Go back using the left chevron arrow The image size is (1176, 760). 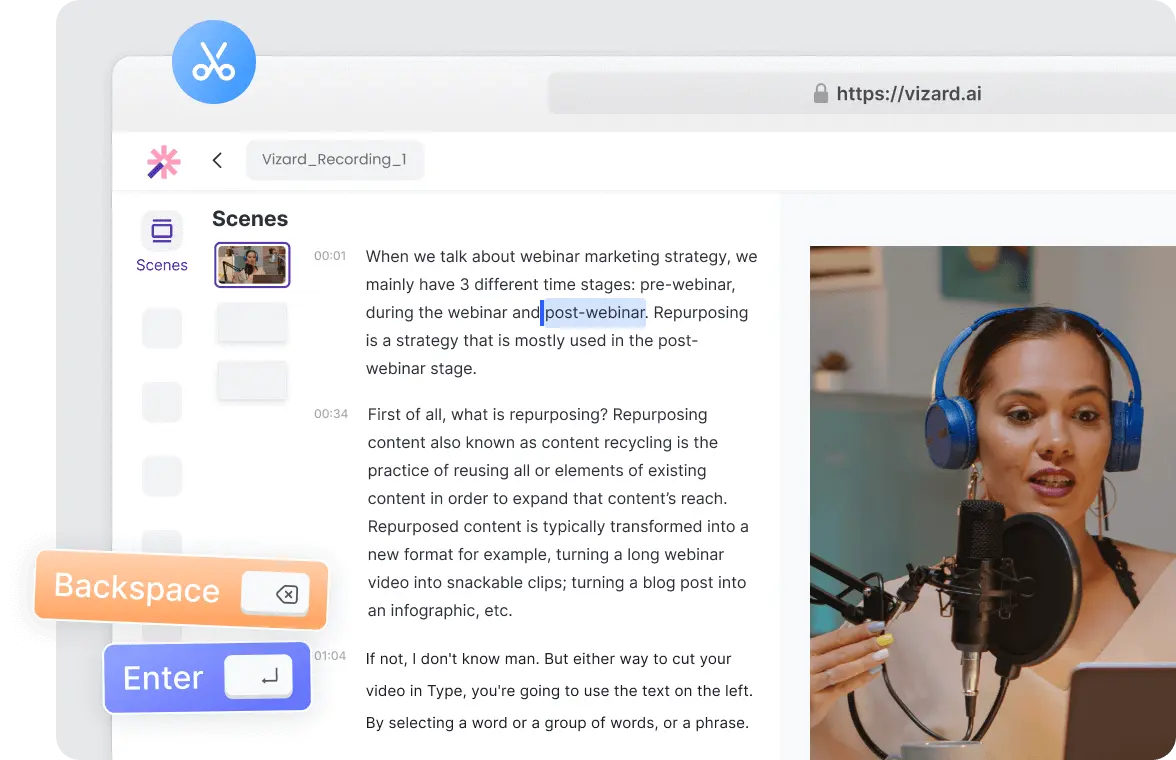click(218, 160)
